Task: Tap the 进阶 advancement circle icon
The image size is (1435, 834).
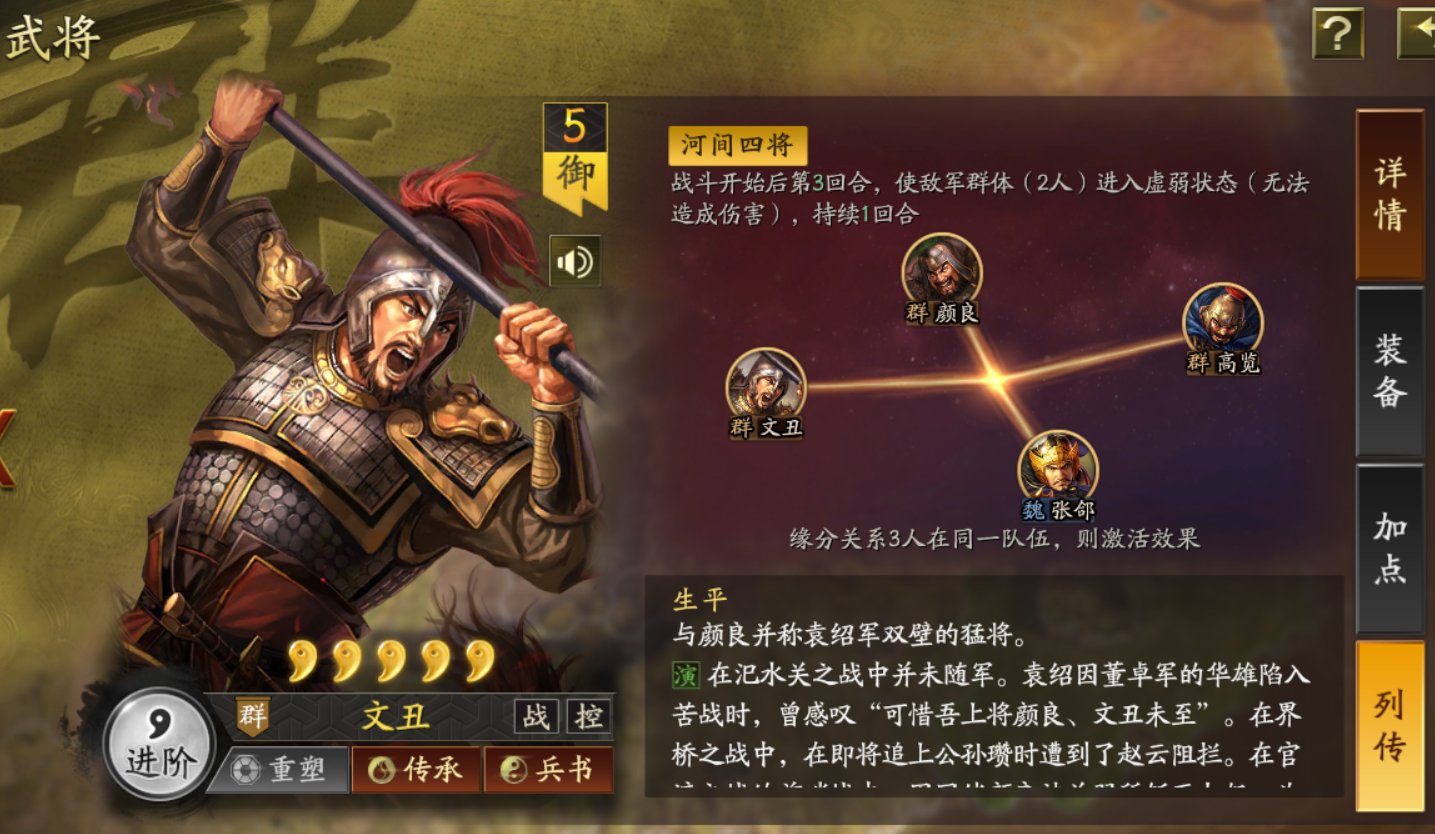Action: 160,744
